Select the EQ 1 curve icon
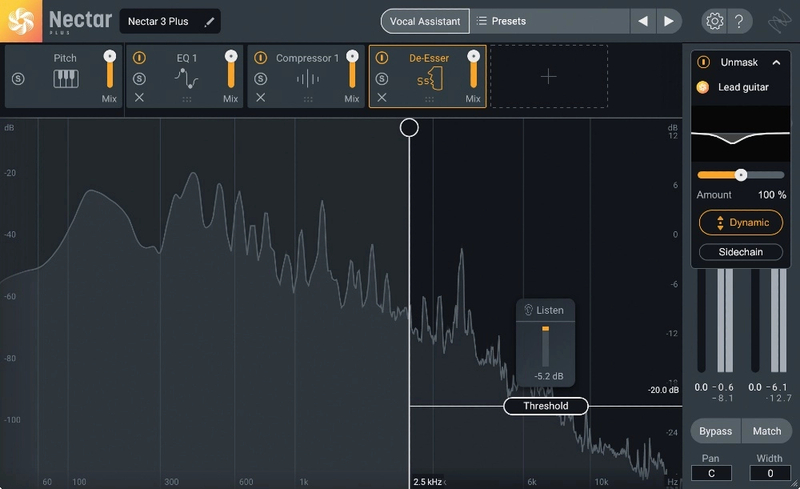Viewport: 800px width, 489px height. 187,79
